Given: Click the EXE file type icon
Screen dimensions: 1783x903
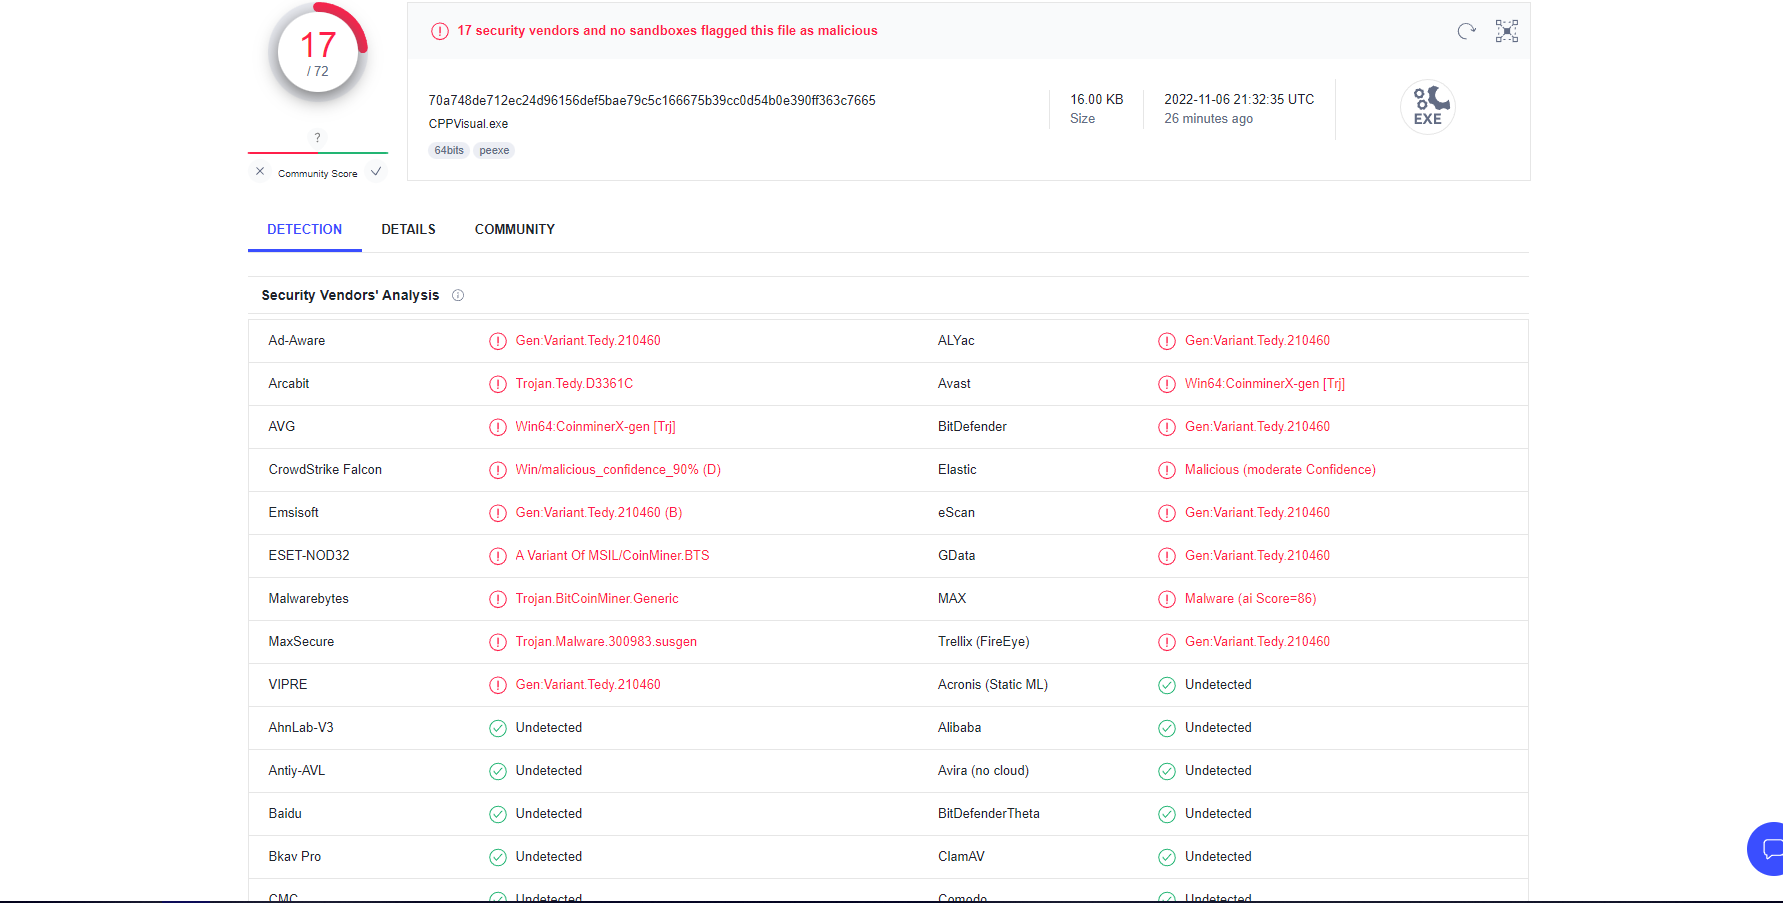Looking at the screenshot, I should click(1427, 107).
